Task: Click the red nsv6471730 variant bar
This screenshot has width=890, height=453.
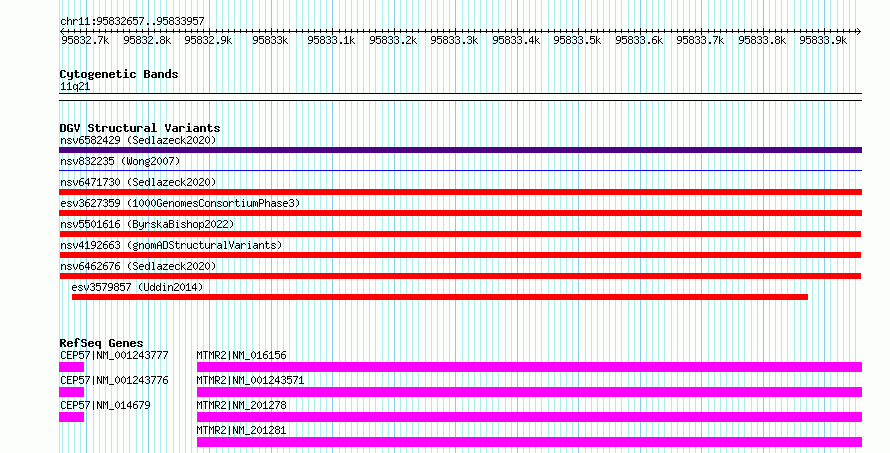Action: [460, 192]
